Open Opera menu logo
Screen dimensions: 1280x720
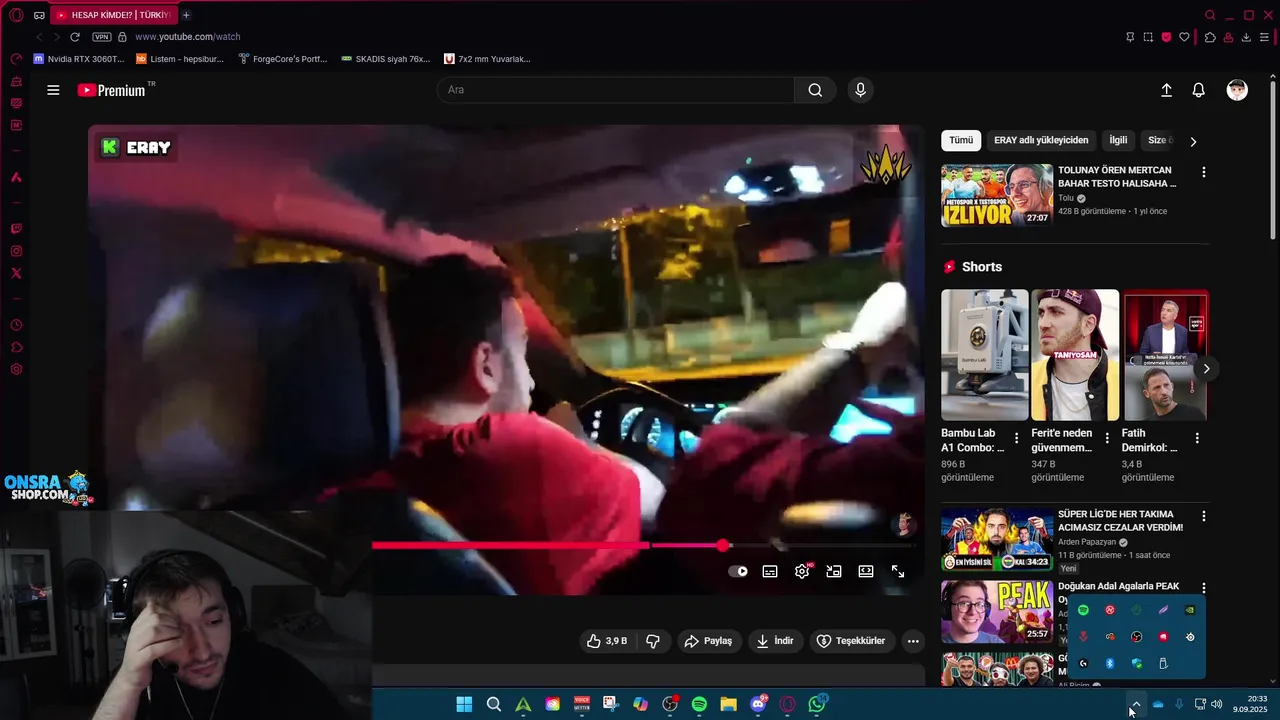(x=16, y=15)
